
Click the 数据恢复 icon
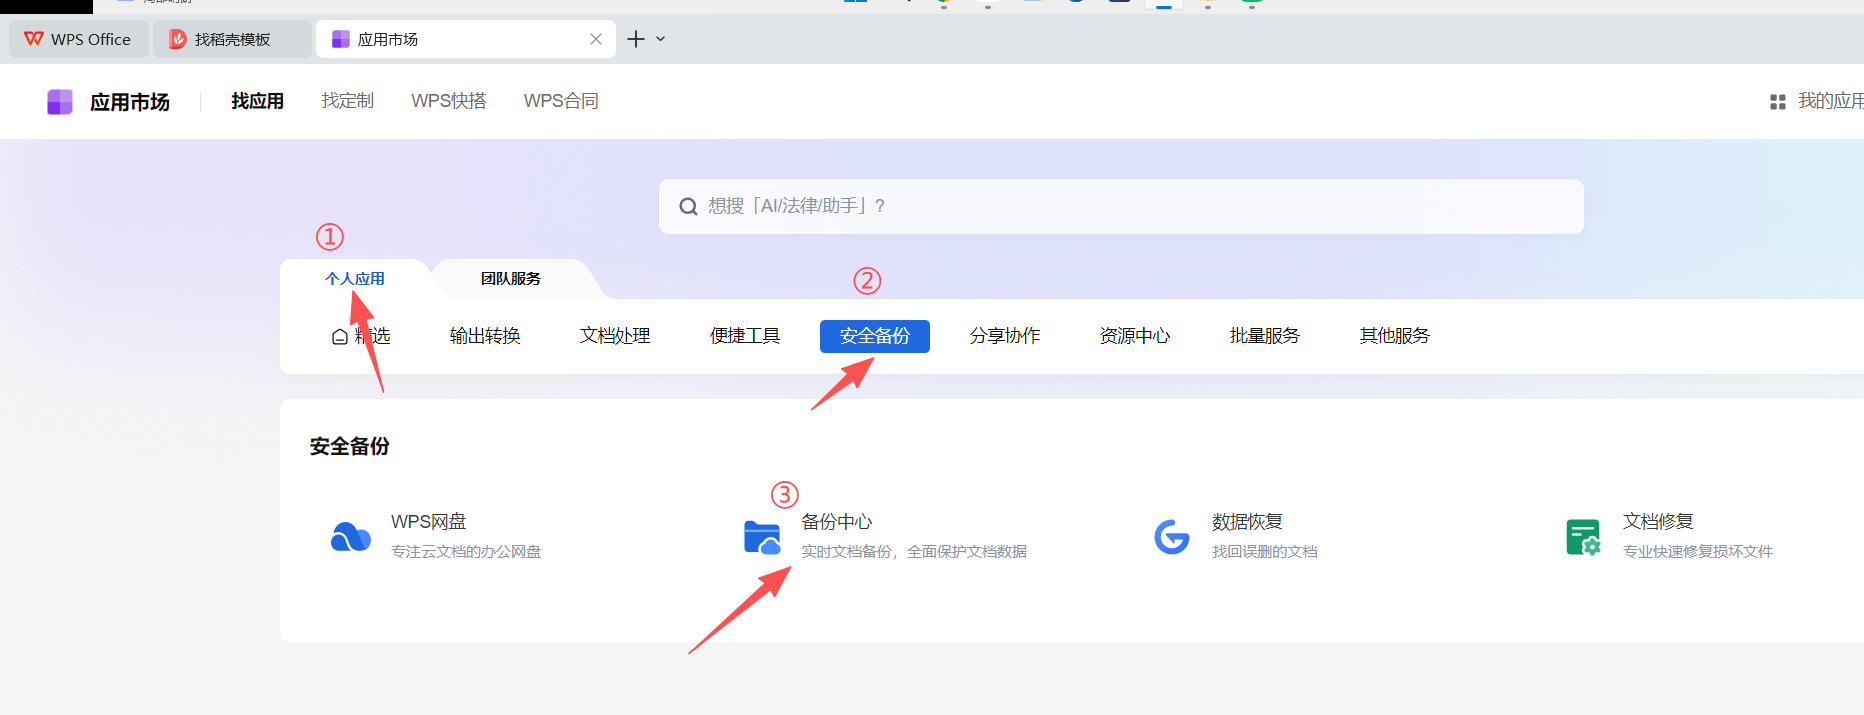1172,537
